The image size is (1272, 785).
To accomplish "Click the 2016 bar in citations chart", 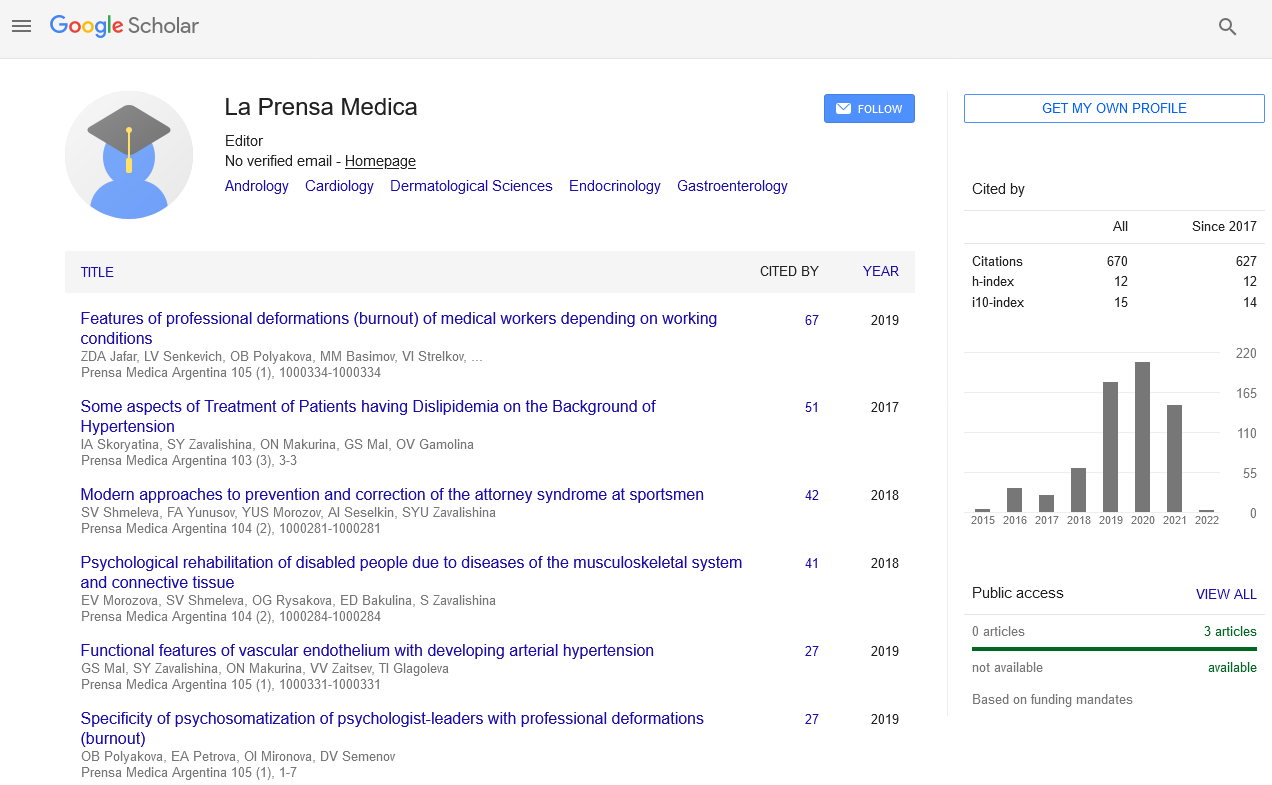I will tap(1014, 500).
